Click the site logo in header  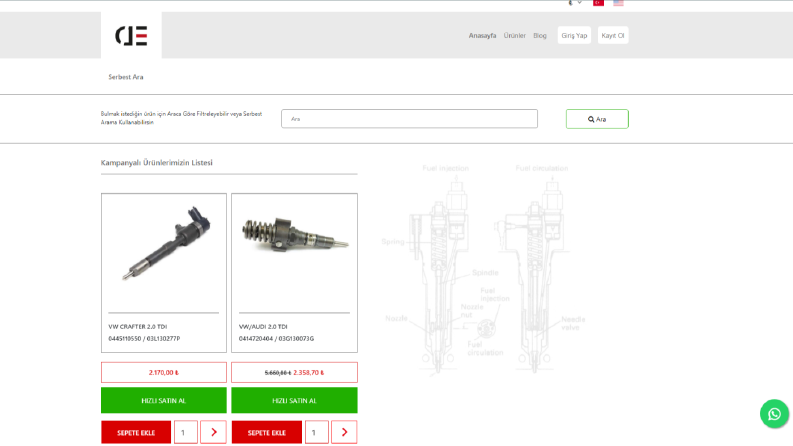131,35
